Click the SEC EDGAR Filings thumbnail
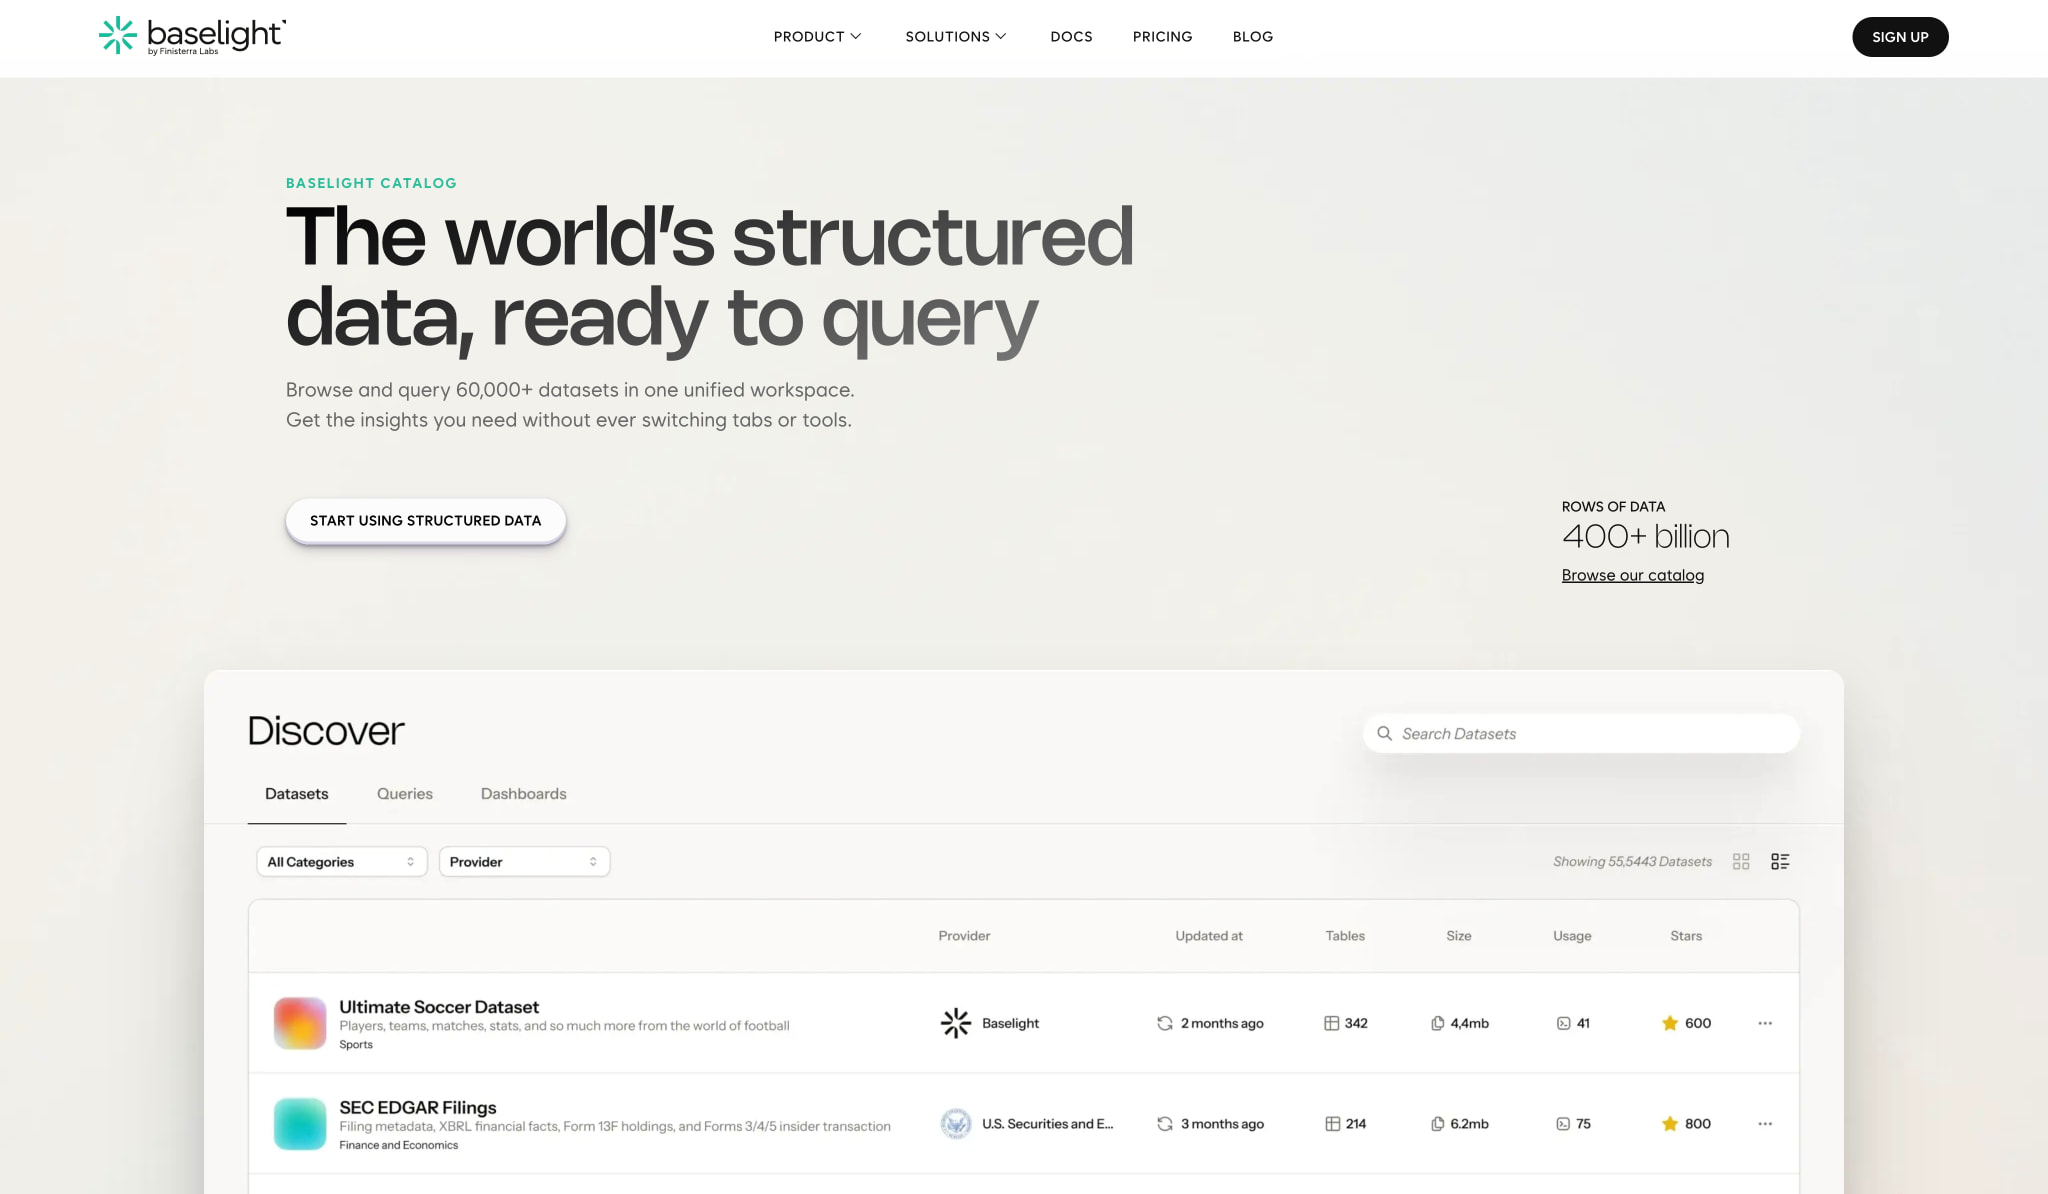 (x=300, y=1124)
